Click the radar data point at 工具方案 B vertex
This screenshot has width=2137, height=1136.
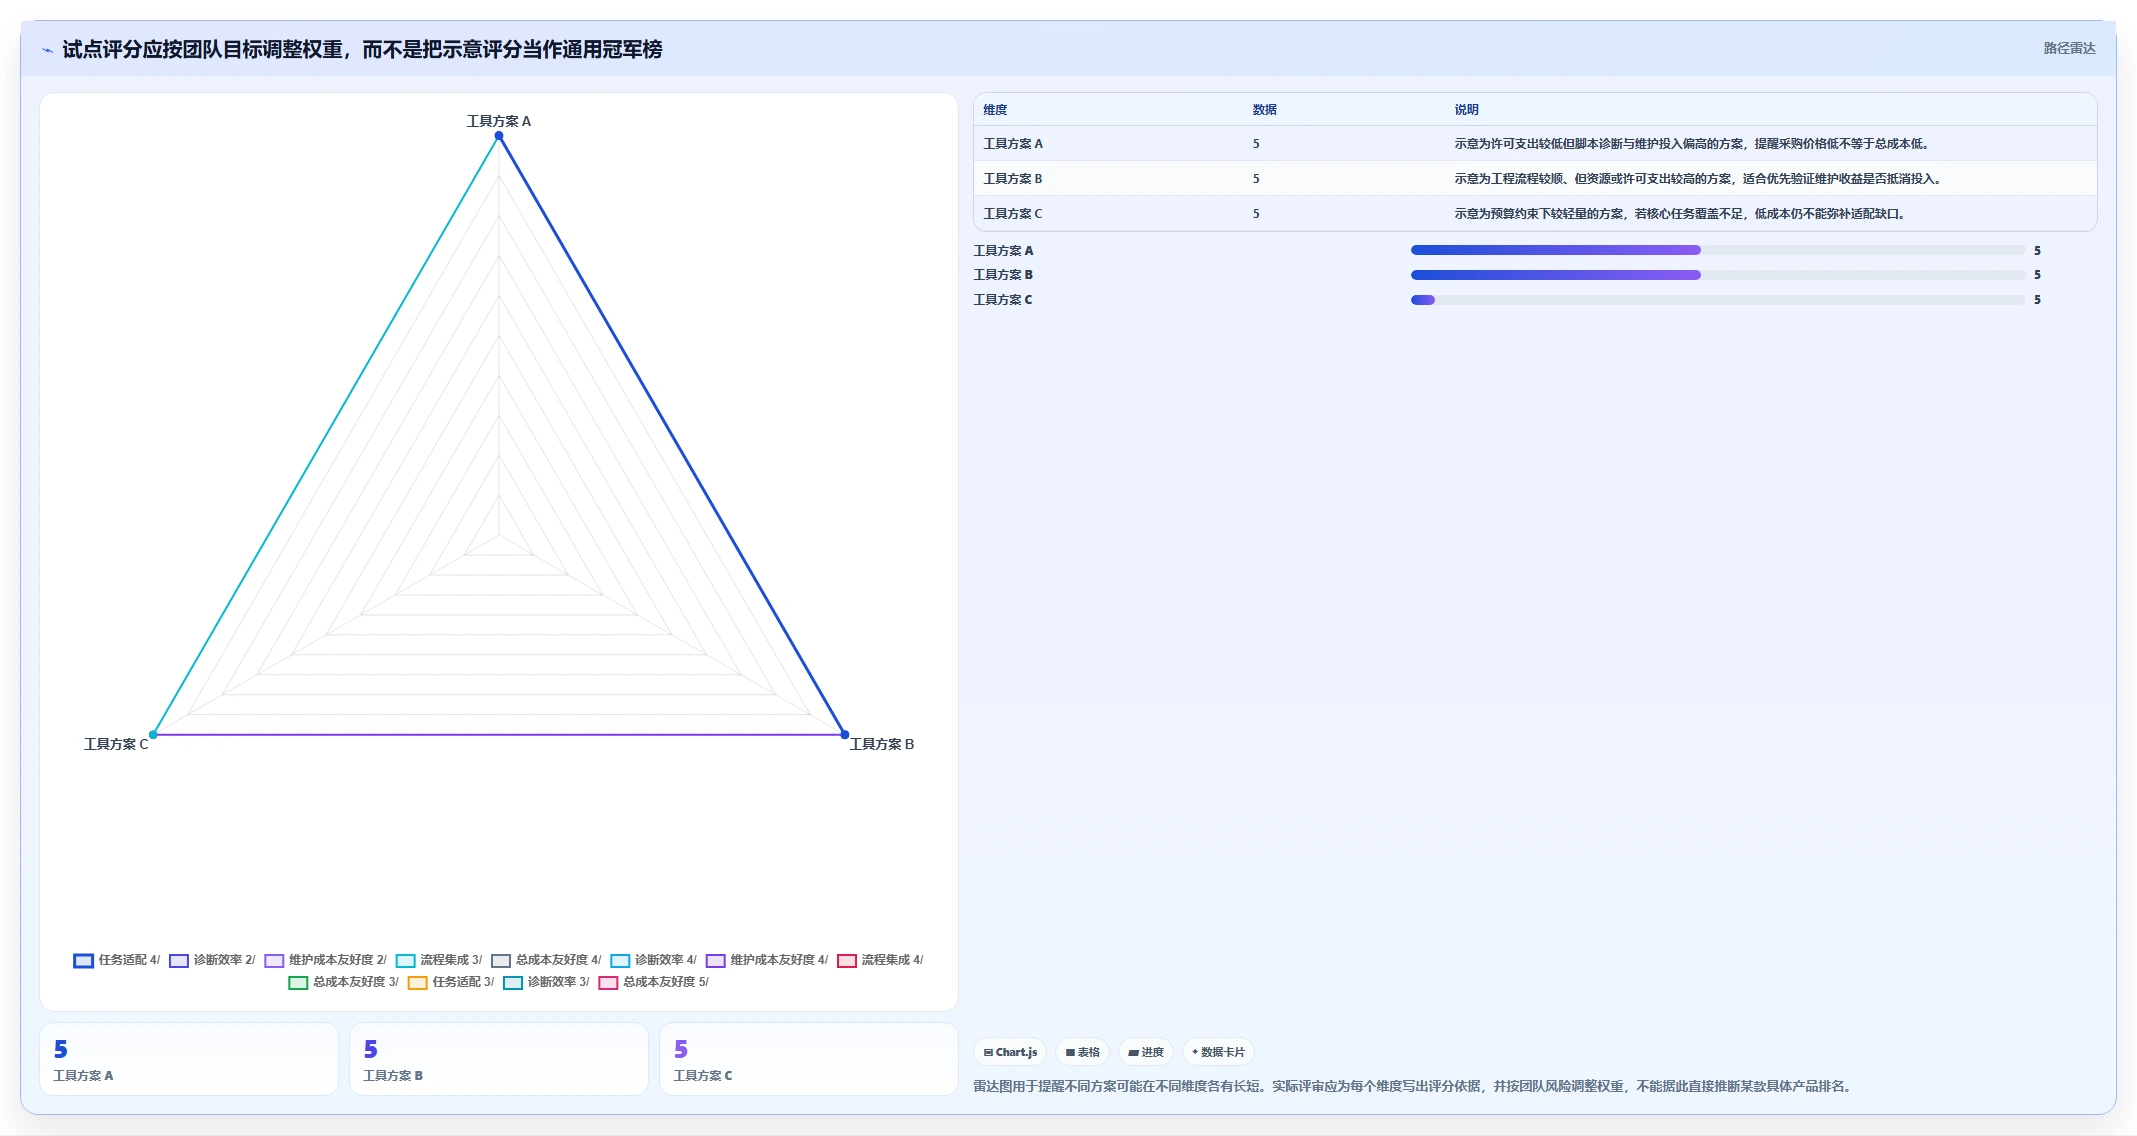(845, 735)
